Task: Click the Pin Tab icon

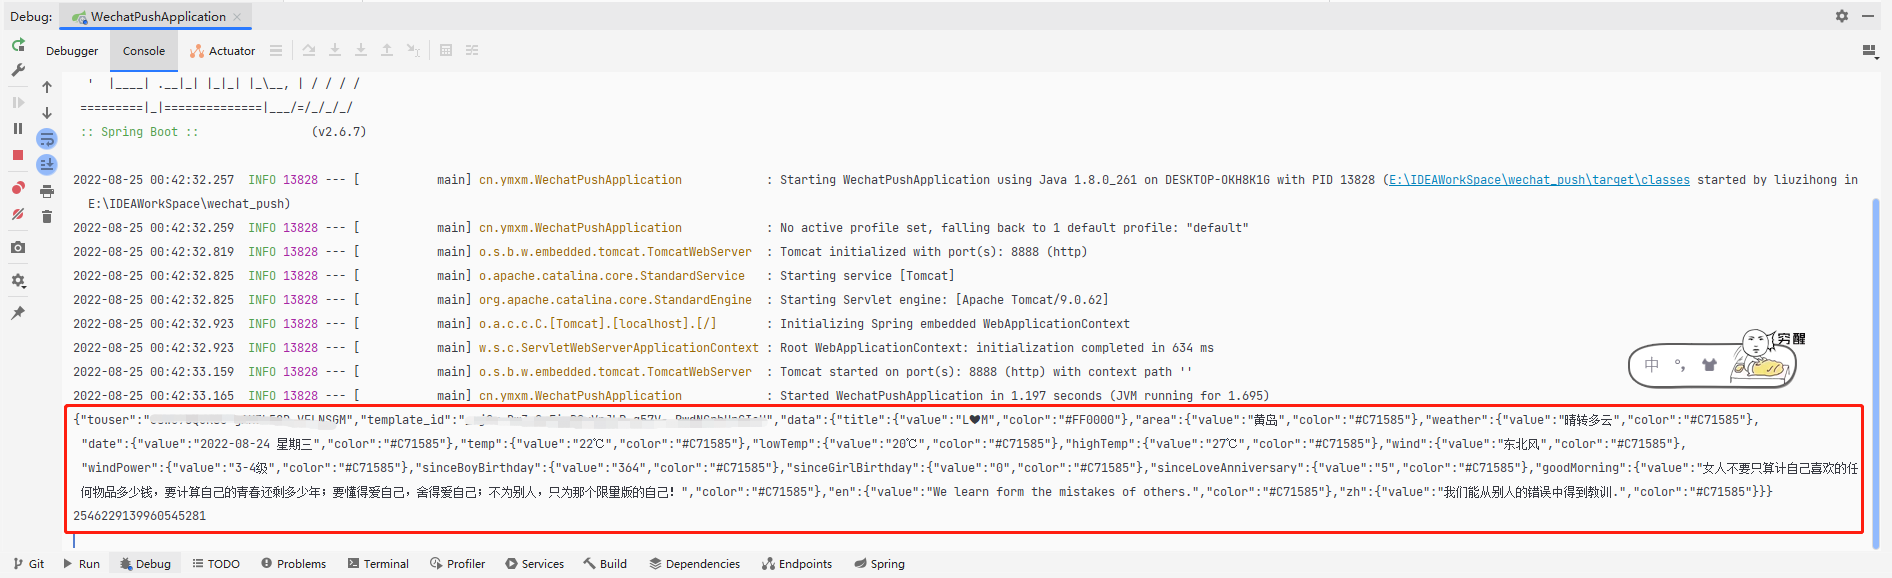Action: click(x=18, y=313)
